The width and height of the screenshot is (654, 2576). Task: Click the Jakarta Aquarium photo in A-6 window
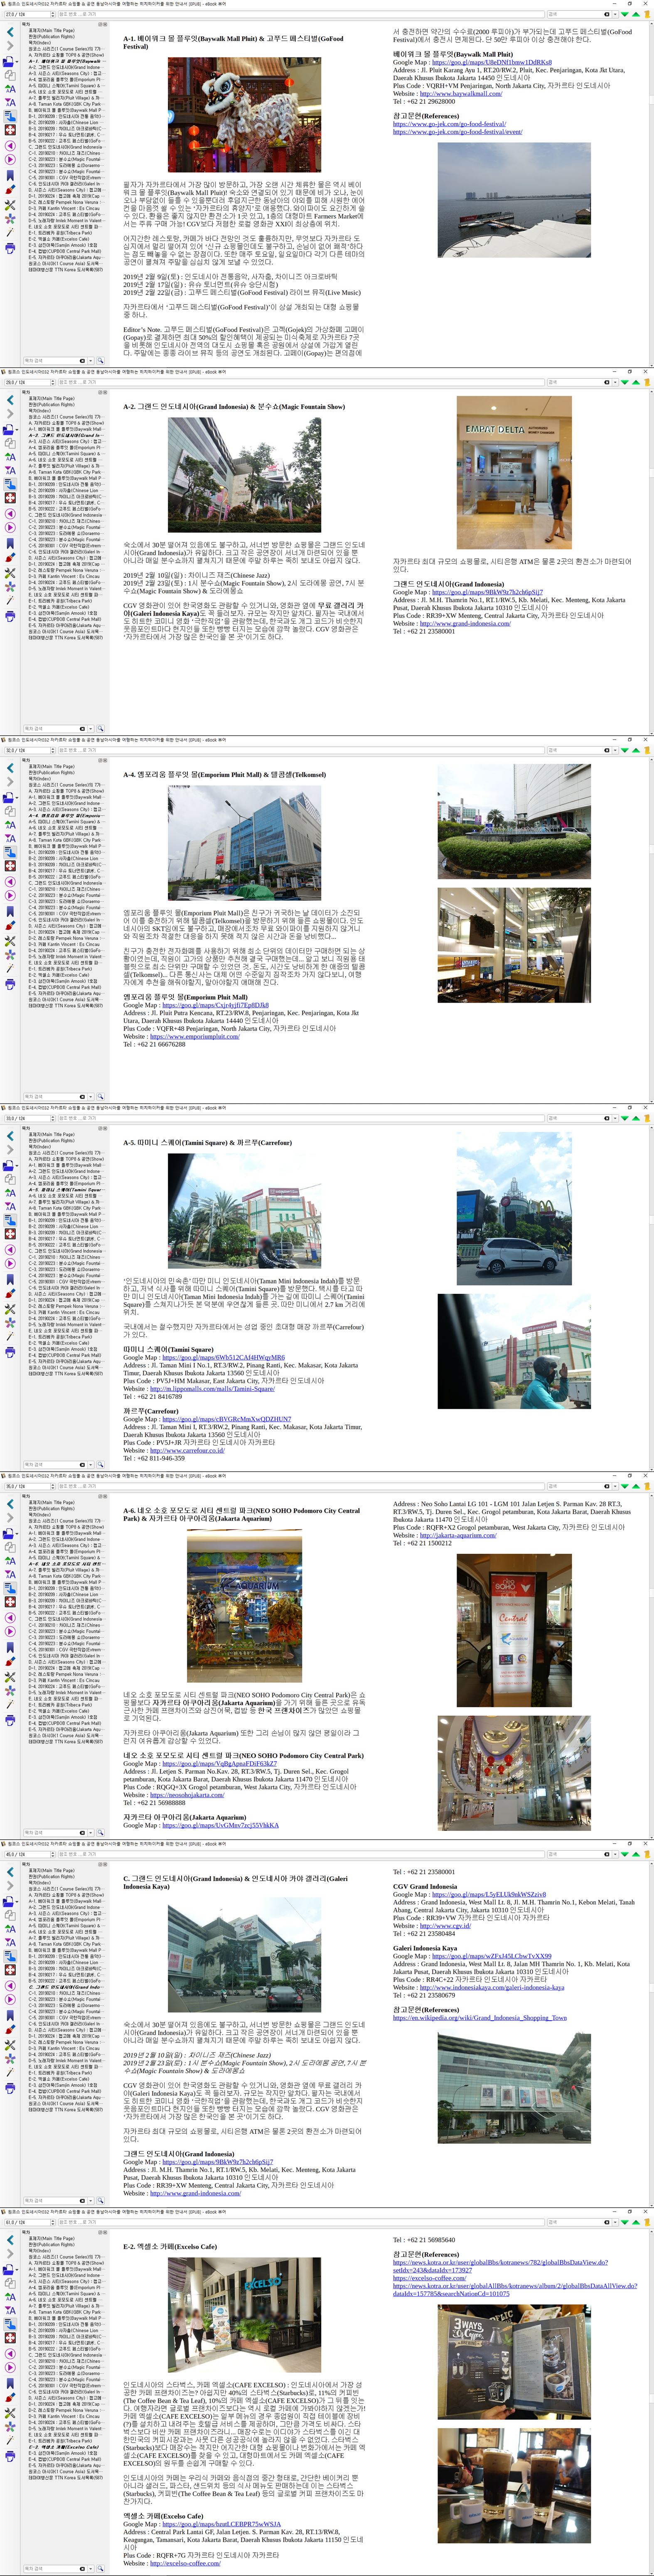click(x=243, y=1606)
